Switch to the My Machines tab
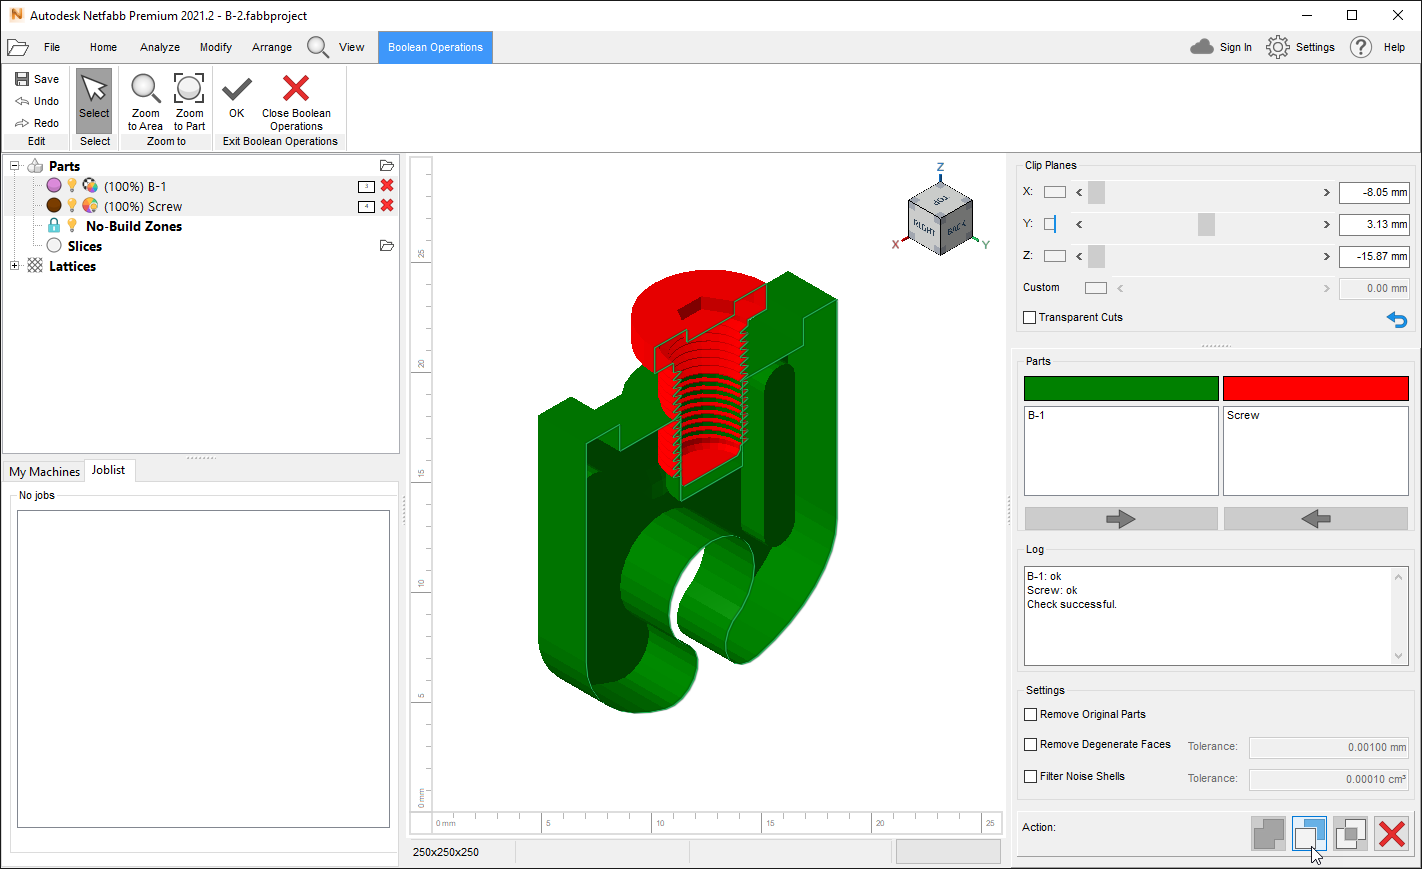The height and width of the screenshot is (869, 1422). (44, 472)
